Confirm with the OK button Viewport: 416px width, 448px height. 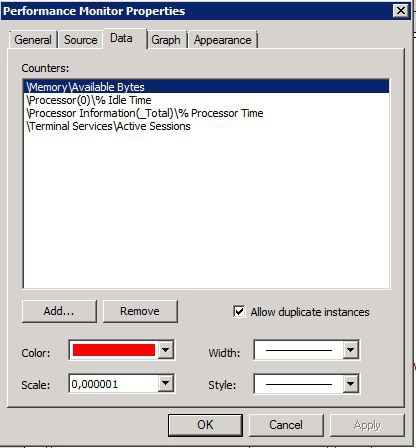point(205,425)
